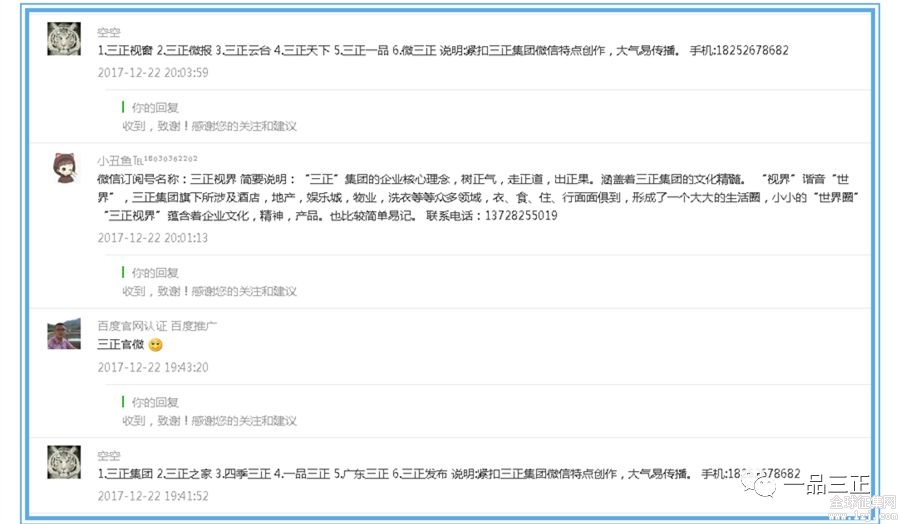Click 你的回复 label under the 20:03:59 comment
The height and width of the screenshot is (524, 900).
point(155,107)
